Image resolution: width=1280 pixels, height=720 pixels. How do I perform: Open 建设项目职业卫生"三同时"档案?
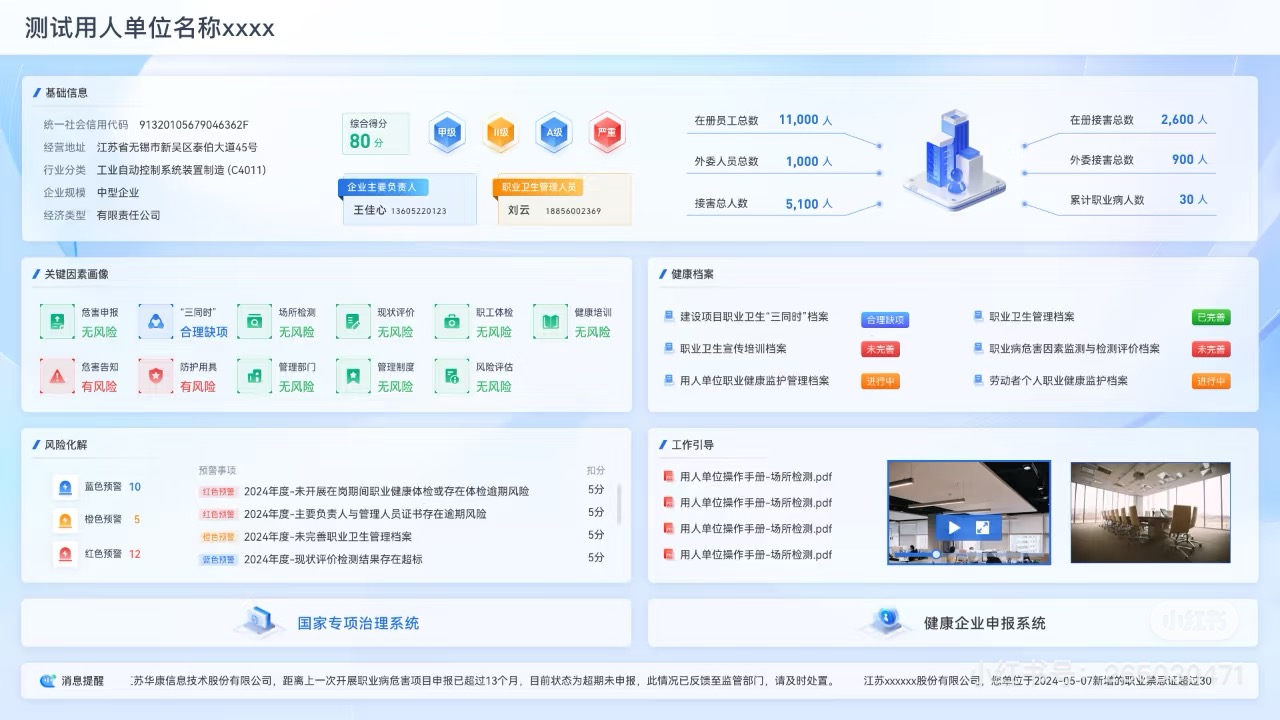[754, 317]
